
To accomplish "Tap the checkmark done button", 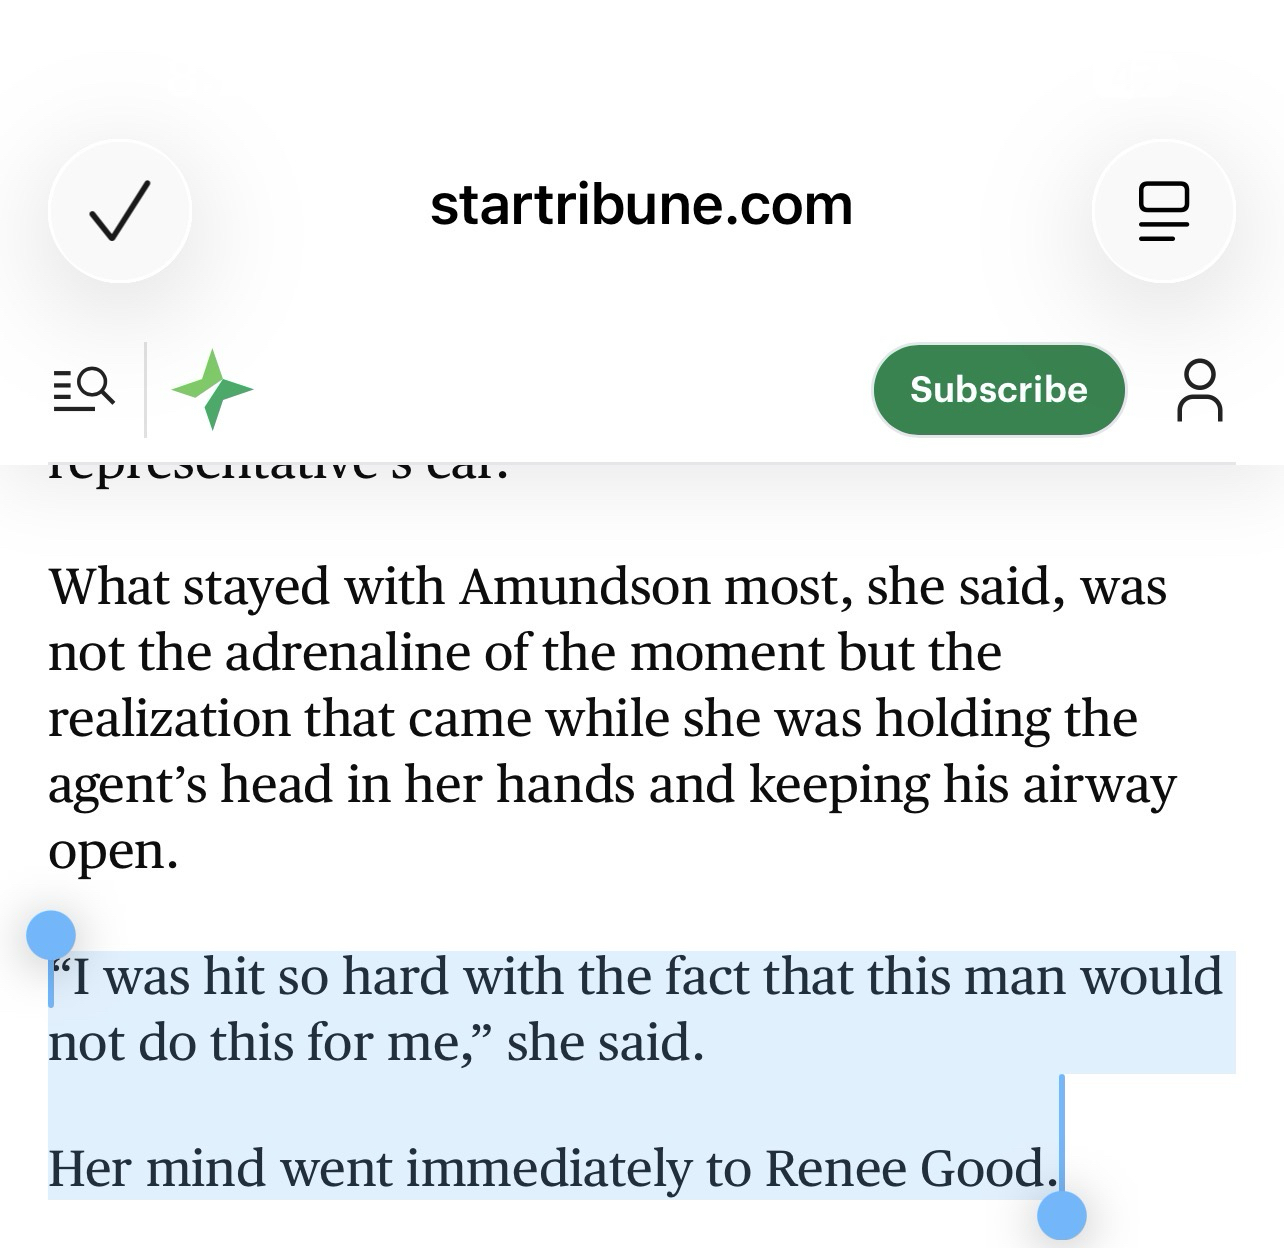I will click(x=119, y=210).
